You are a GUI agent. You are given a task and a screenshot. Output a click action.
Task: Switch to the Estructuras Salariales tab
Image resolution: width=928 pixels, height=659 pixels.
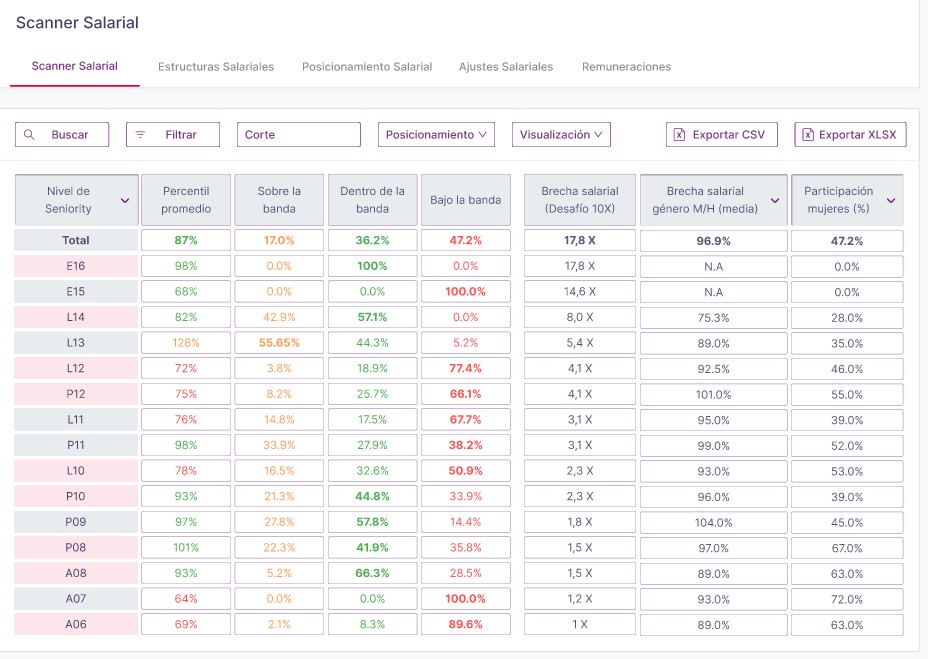point(216,67)
